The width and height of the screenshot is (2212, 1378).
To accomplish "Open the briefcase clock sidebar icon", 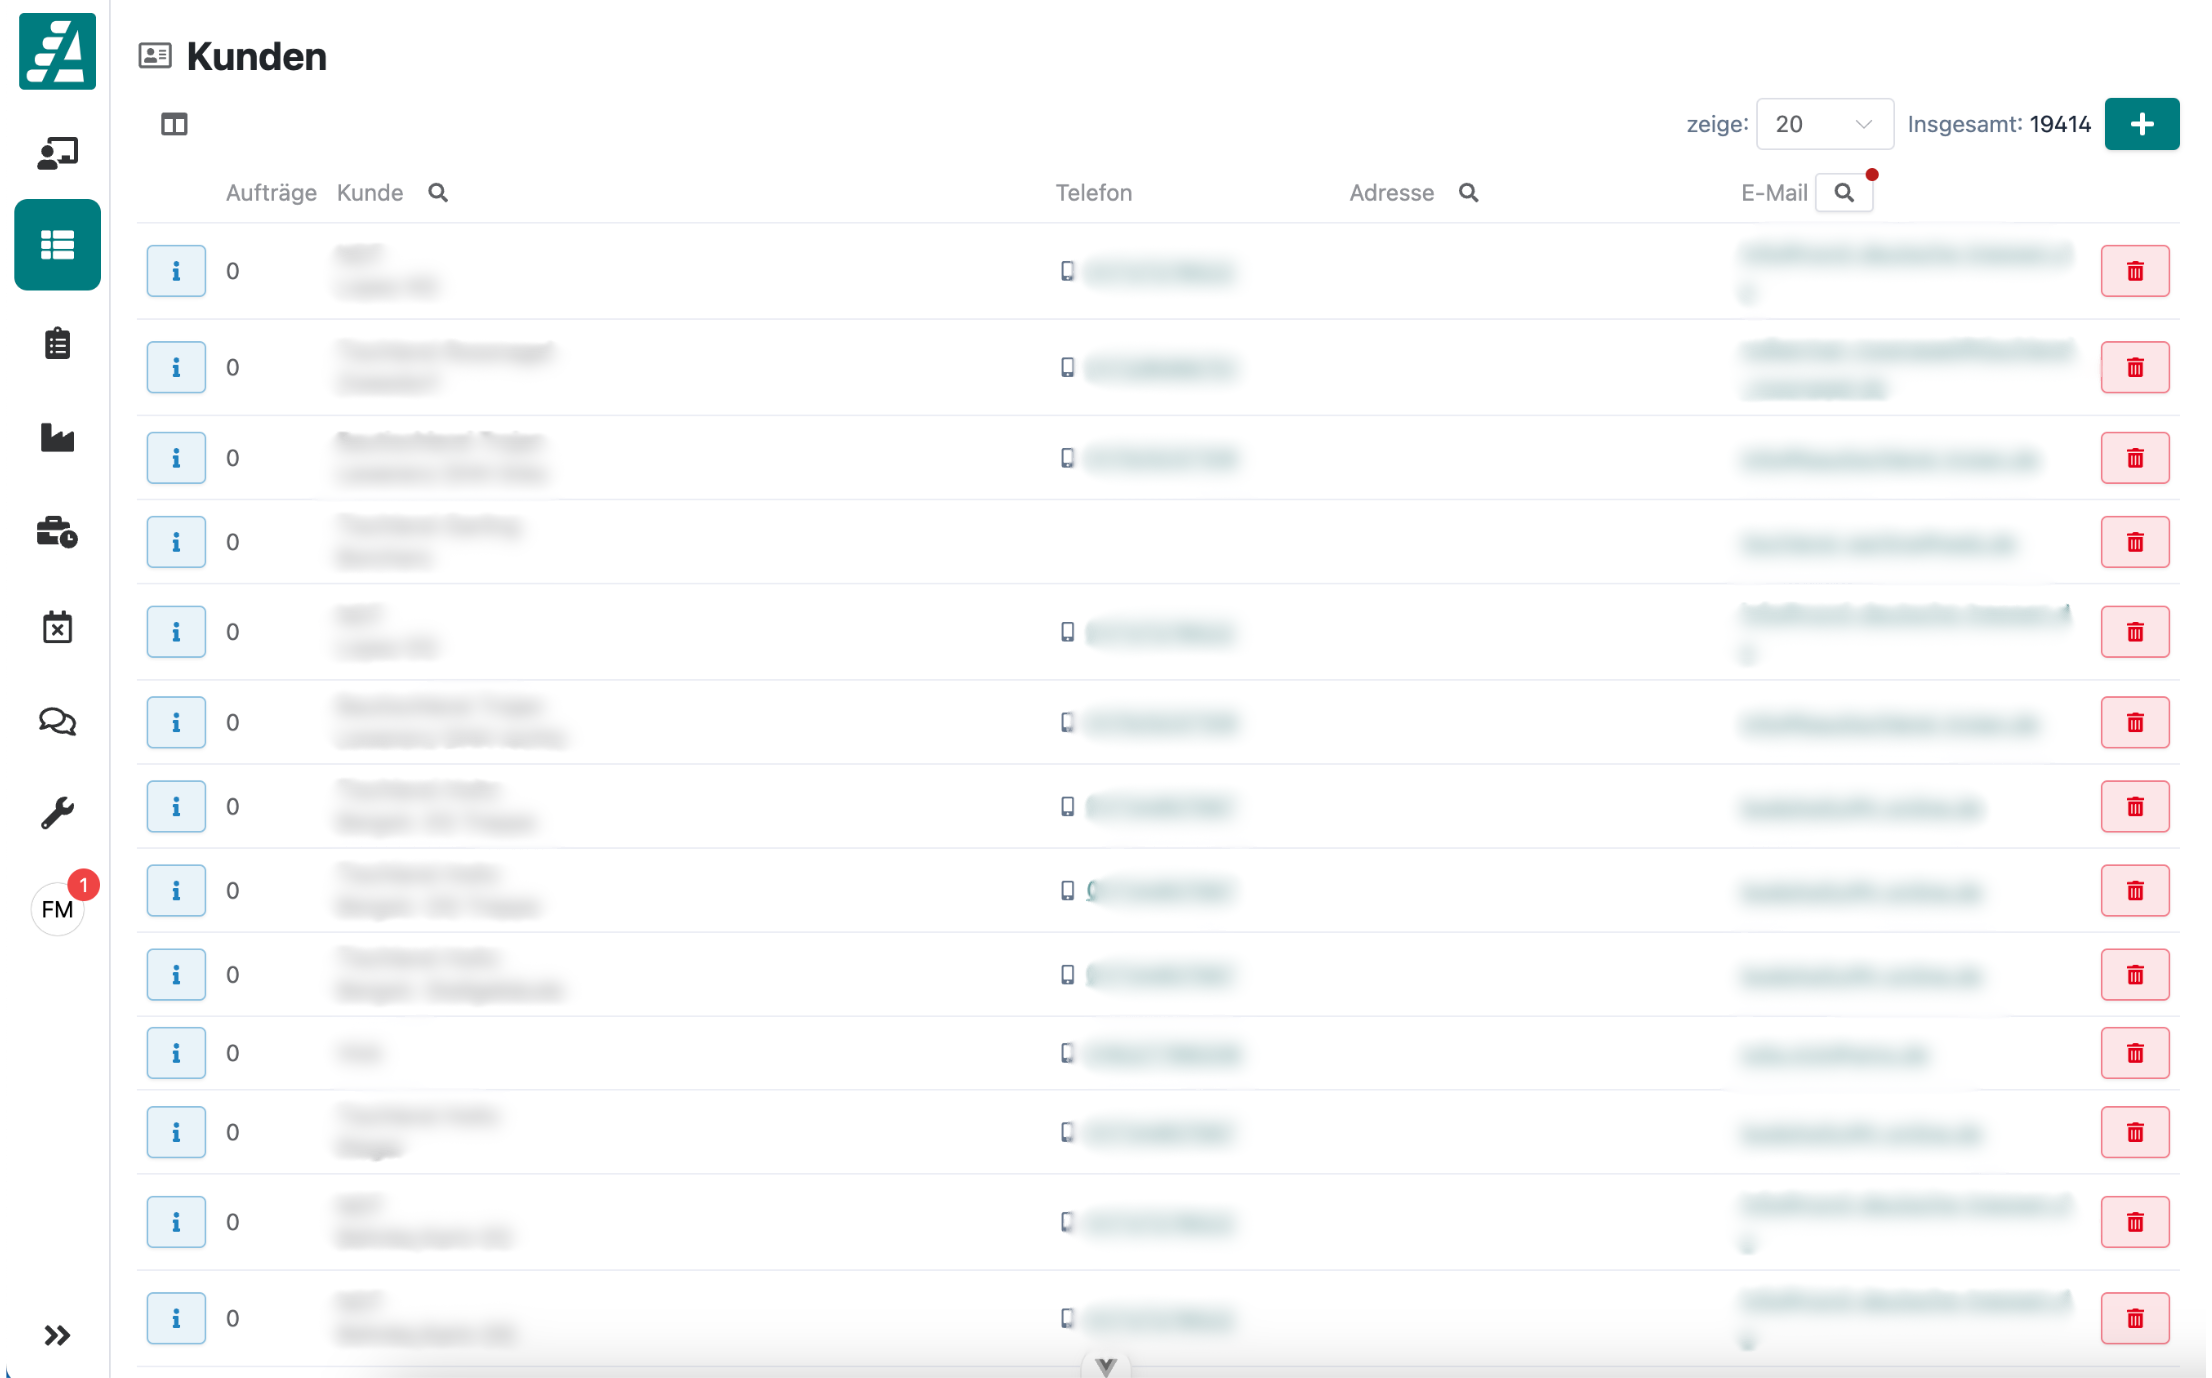I will 57,532.
